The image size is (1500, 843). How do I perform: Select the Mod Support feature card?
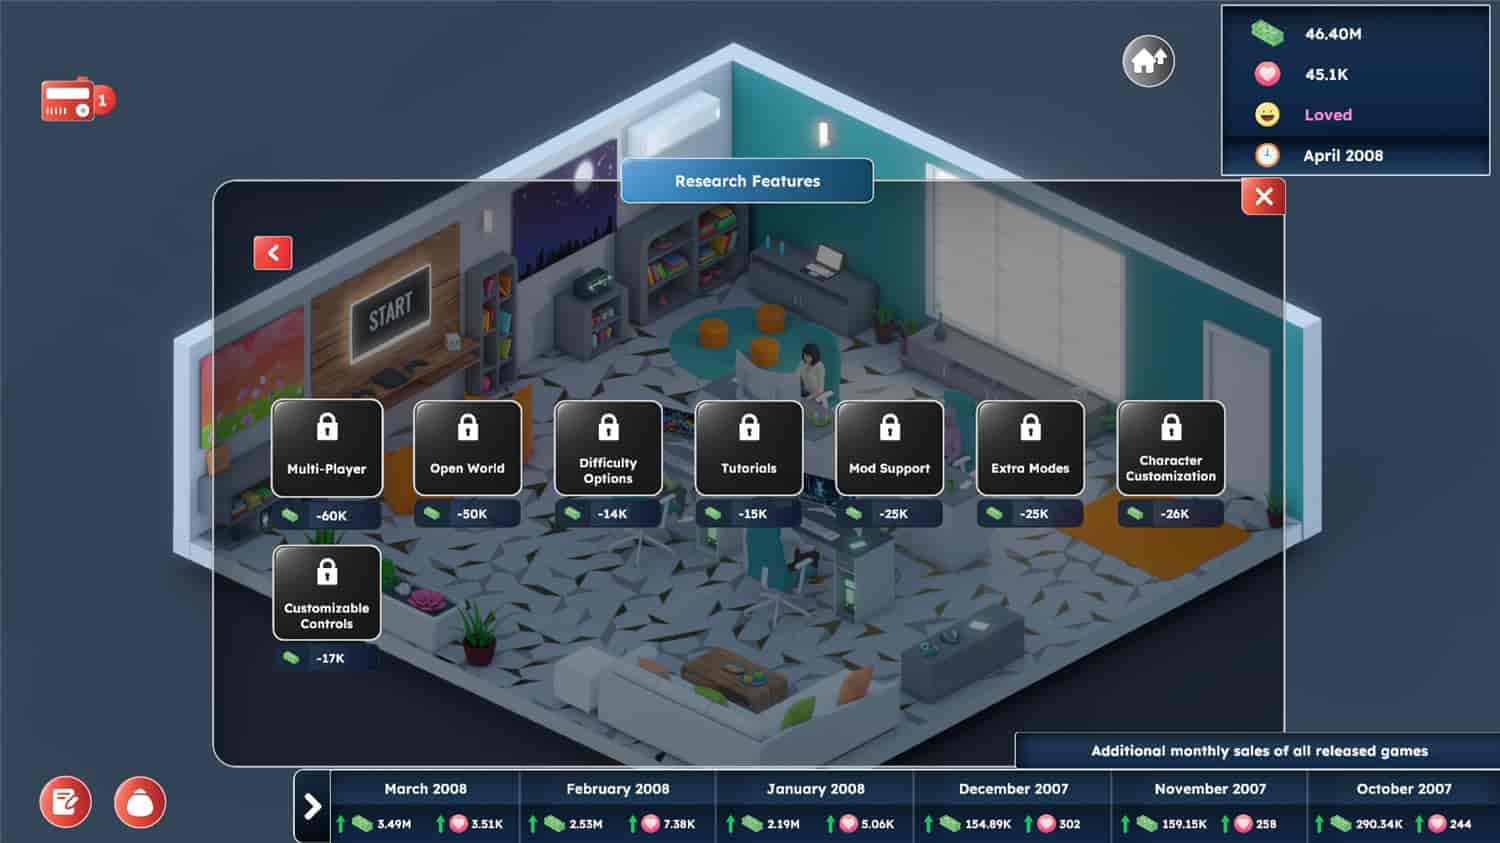(x=889, y=448)
